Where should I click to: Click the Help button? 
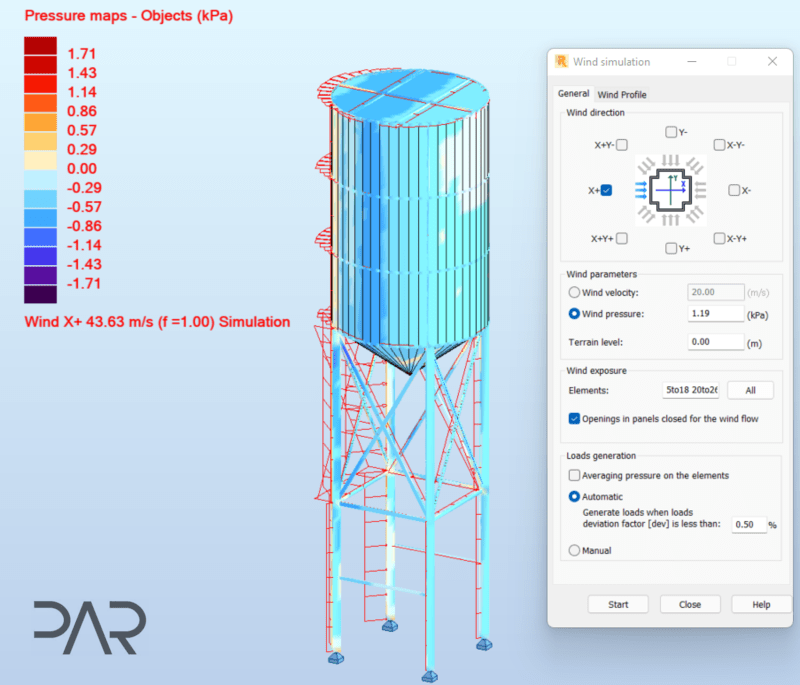coord(761,604)
